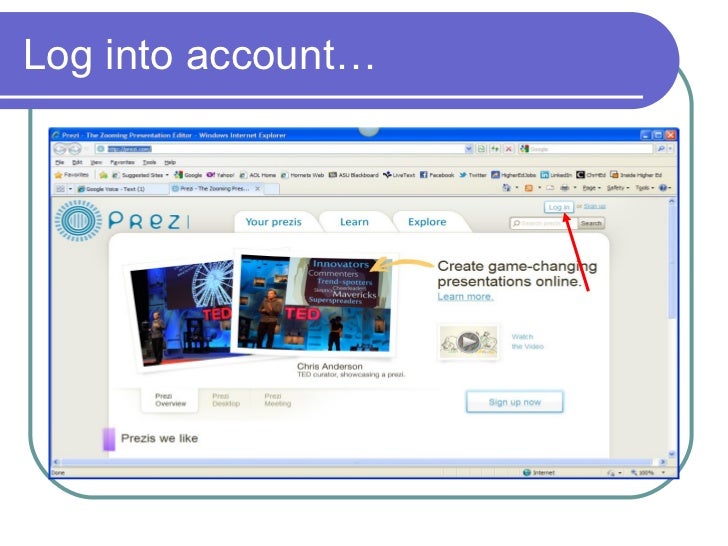Click the Print icon in command bar

(565, 188)
